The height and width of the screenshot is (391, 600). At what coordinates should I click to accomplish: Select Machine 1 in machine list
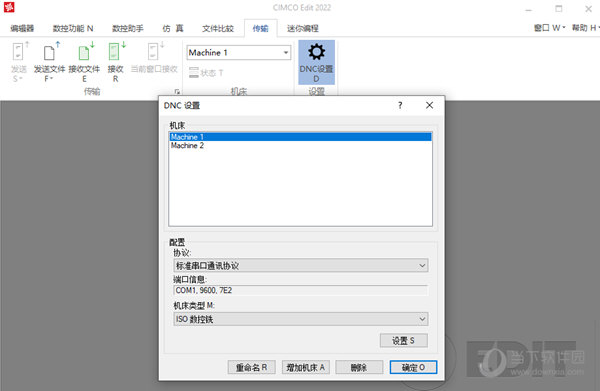(301, 137)
